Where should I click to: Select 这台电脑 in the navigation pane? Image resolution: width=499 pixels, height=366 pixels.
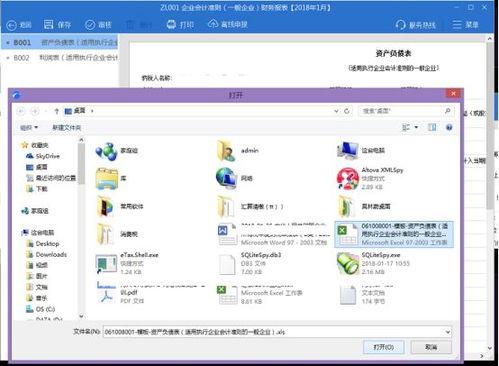tap(38, 233)
